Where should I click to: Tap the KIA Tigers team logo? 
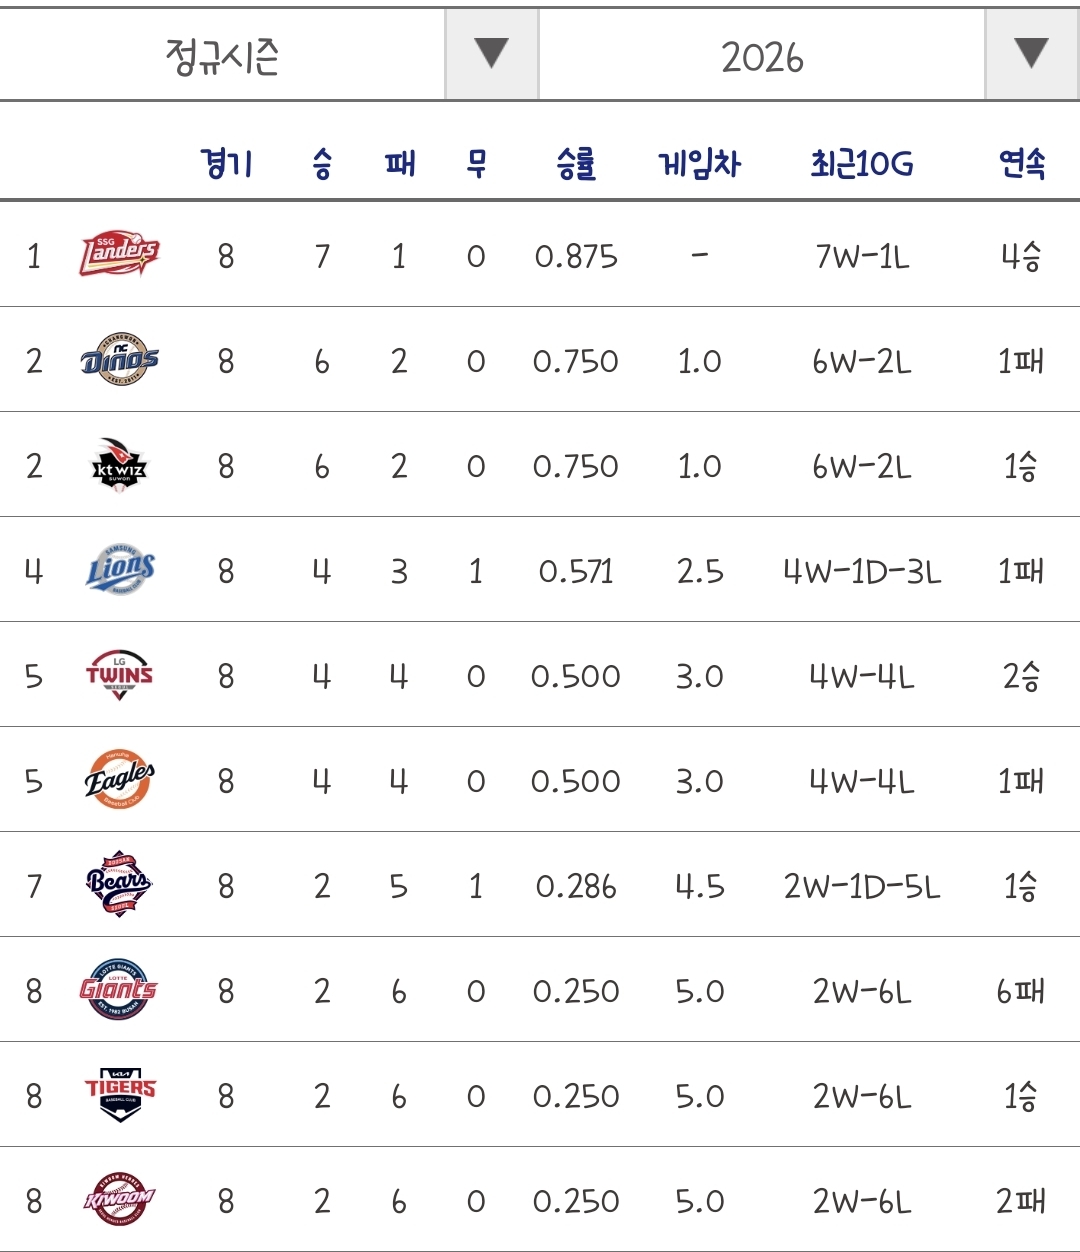[x=120, y=1096]
